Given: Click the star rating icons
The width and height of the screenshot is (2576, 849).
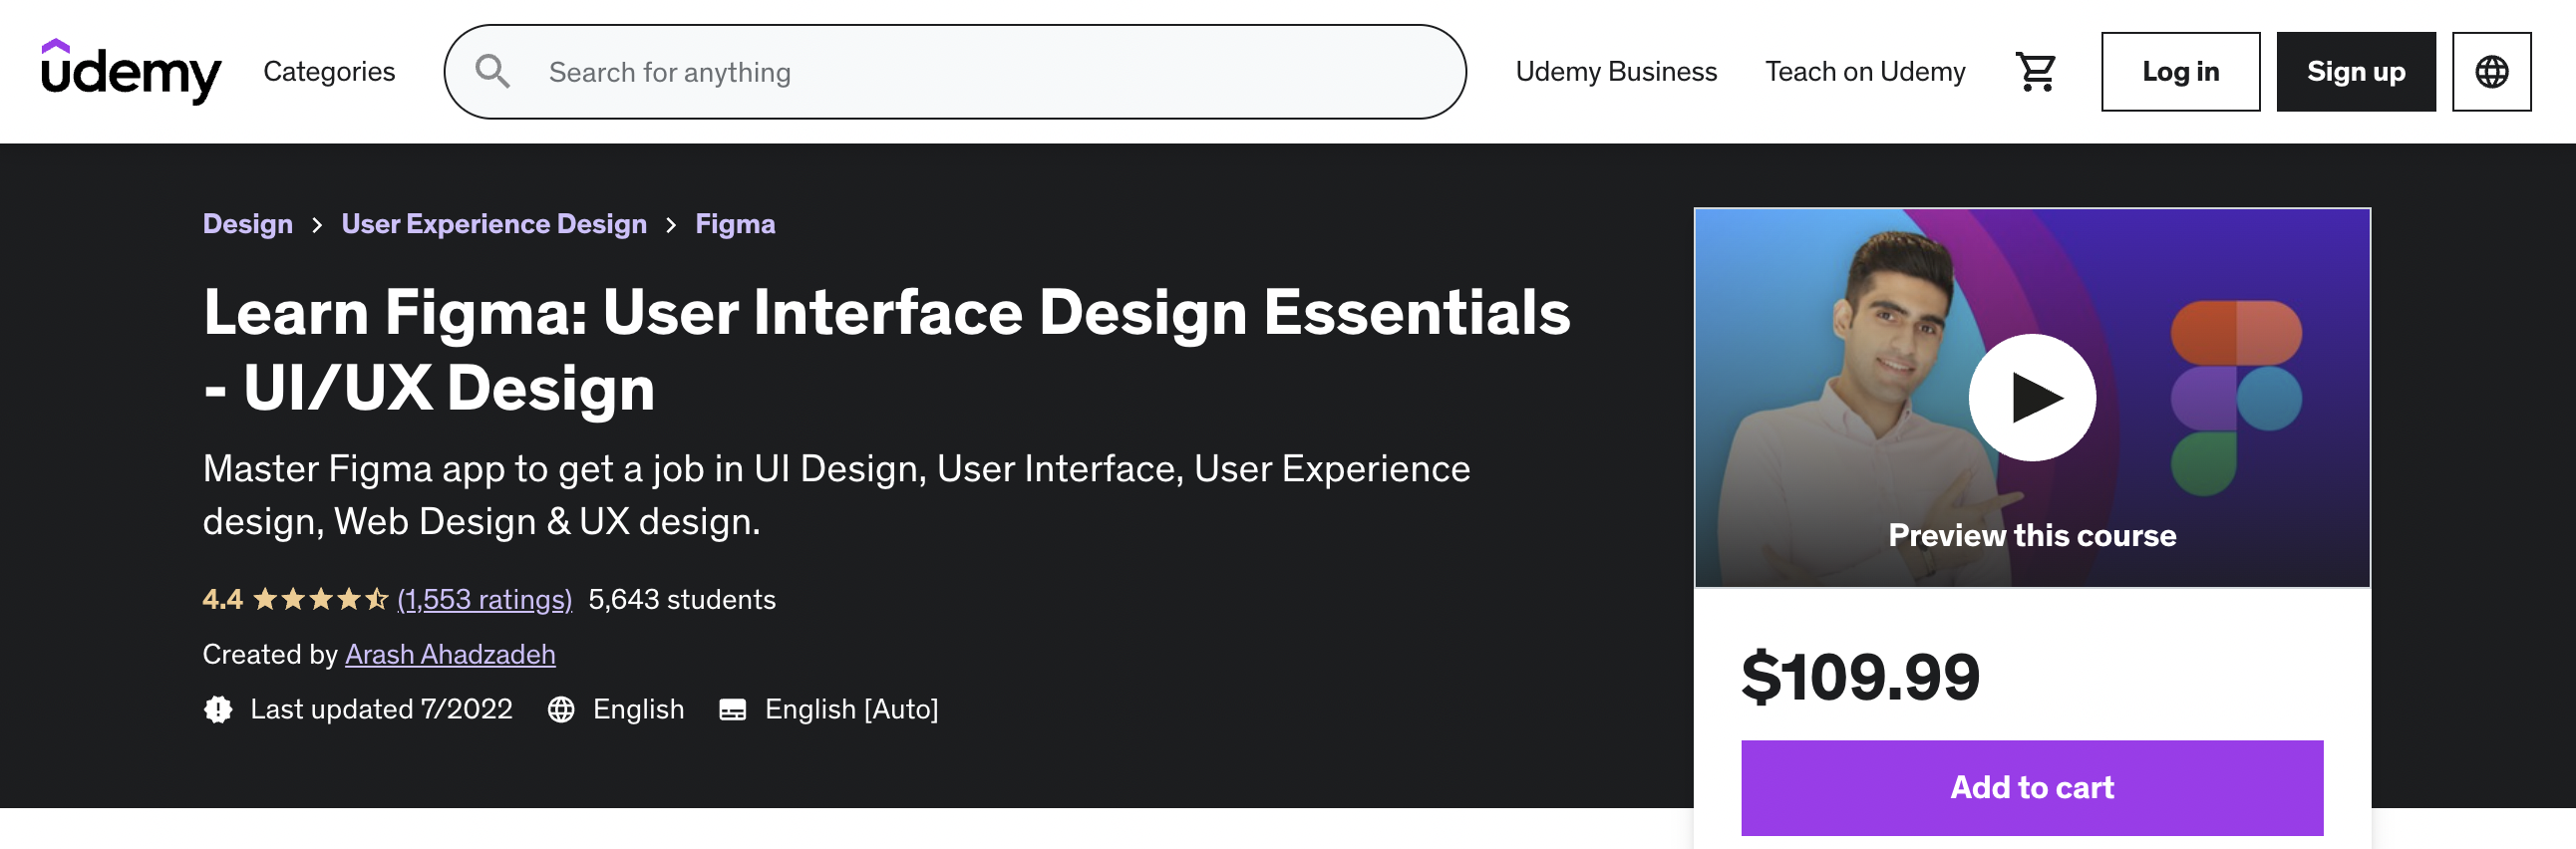Looking at the screenshot, I should [x=320, y=599].
